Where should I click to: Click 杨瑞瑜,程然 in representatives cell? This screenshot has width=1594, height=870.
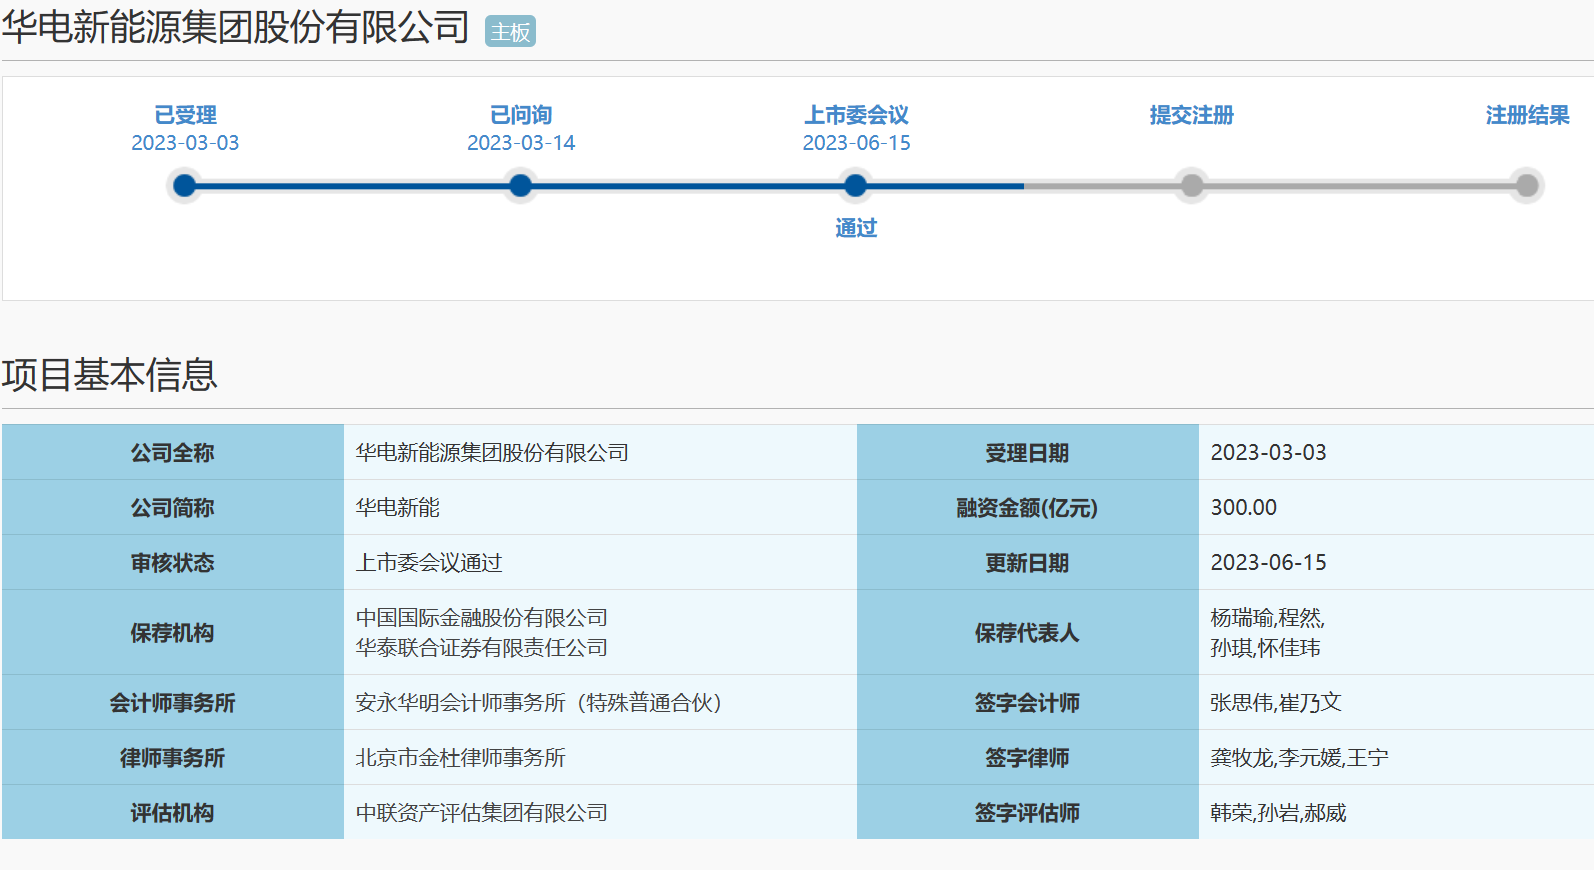[1267, 618]
